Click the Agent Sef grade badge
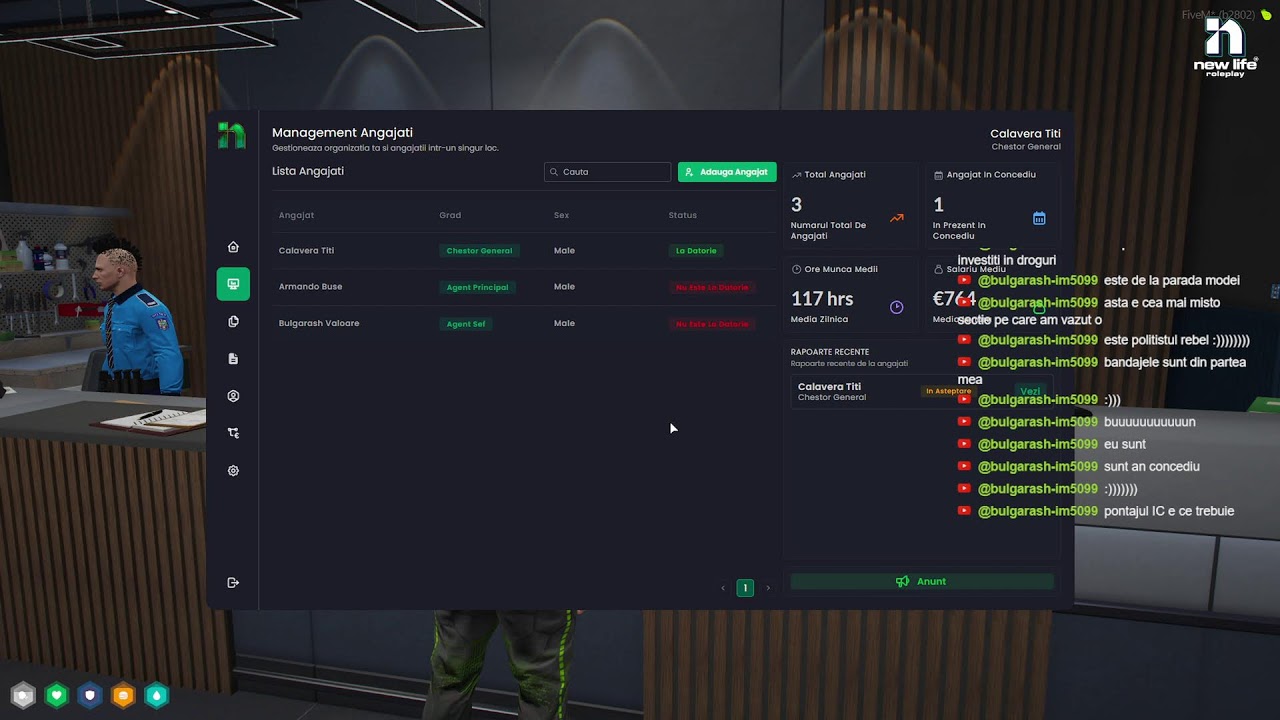 (x=466, y=324)
